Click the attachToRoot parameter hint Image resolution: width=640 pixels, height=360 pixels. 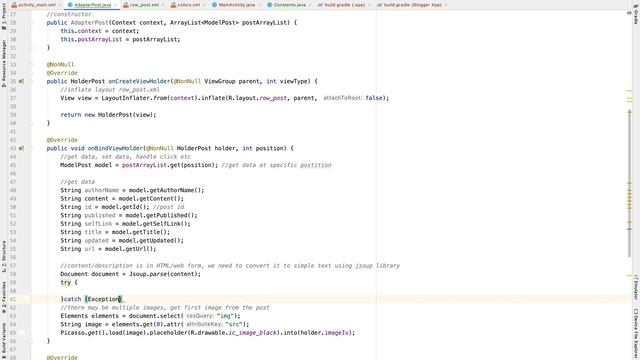tap(342, 98)
